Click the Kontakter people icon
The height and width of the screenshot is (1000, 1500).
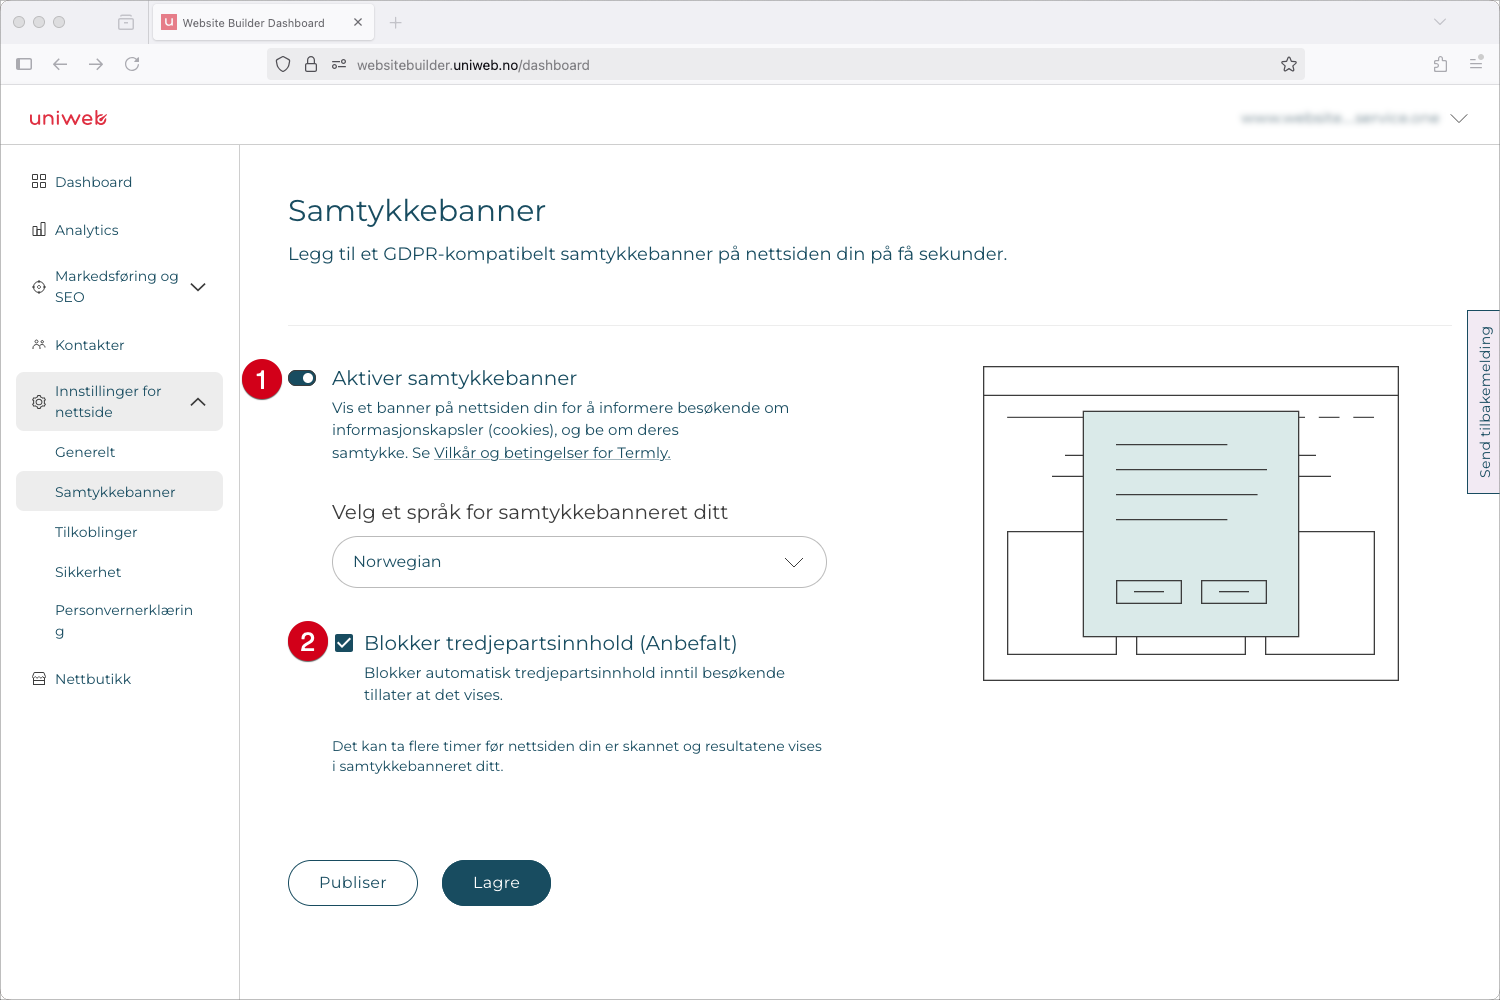coord(39,344)
